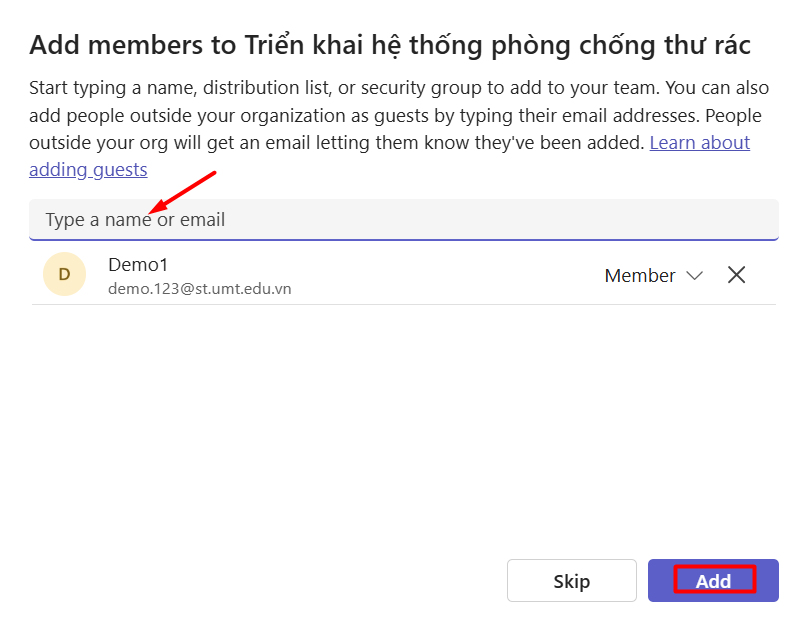Open the Learn about adding guests link
807x627 pixels.
pyautogui.click(x=699, y=143)
